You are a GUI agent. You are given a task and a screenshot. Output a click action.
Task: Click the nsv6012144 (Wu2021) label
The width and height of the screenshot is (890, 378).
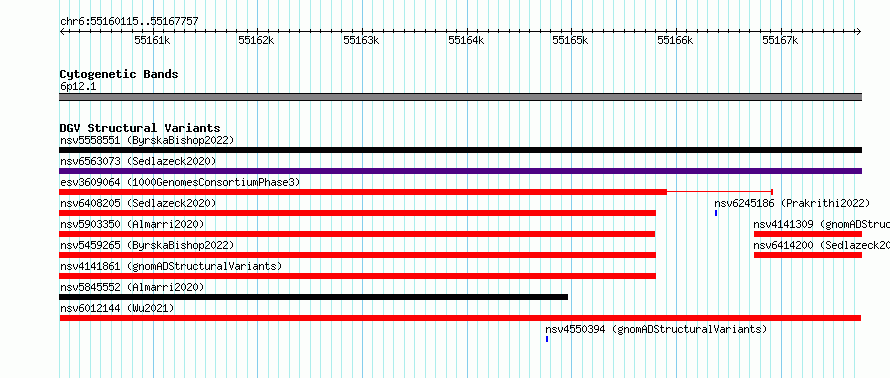pyautogui.click(x=117, y=308)
